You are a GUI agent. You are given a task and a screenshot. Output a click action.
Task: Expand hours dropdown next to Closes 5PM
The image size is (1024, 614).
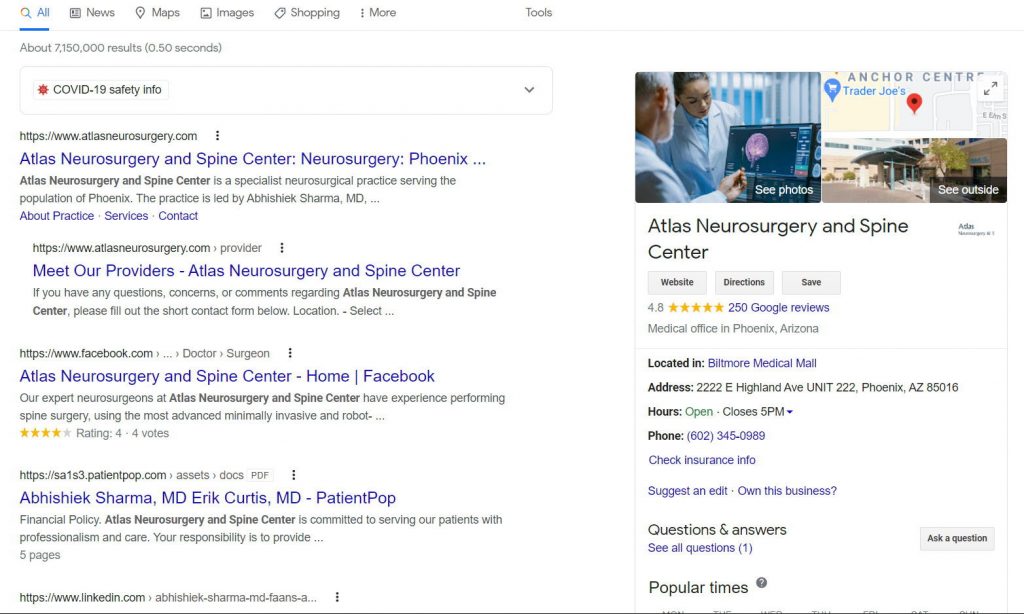click(x=790, y=412)
